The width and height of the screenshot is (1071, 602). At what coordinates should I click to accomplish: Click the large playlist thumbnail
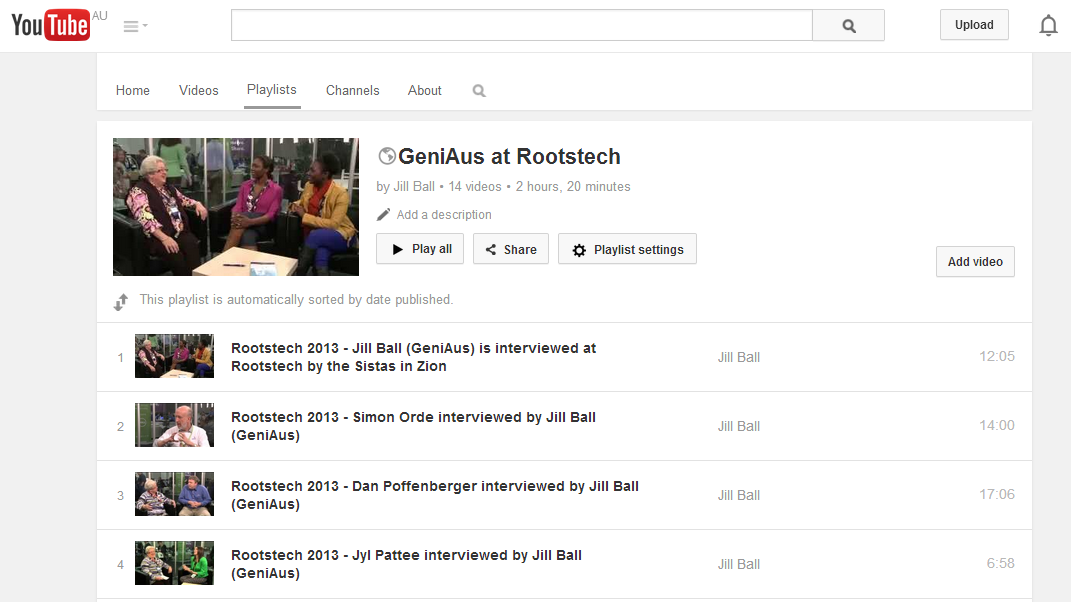[236, 207]
